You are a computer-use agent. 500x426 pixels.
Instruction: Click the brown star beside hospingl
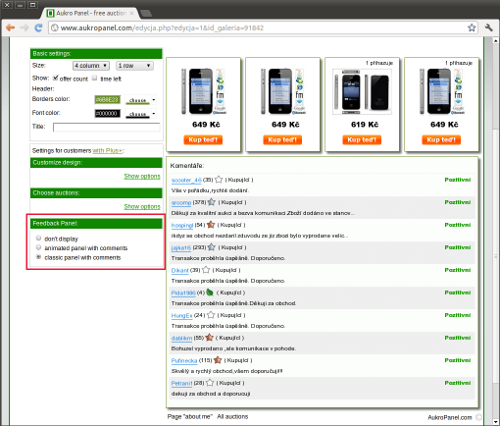(x=211, y=225)
